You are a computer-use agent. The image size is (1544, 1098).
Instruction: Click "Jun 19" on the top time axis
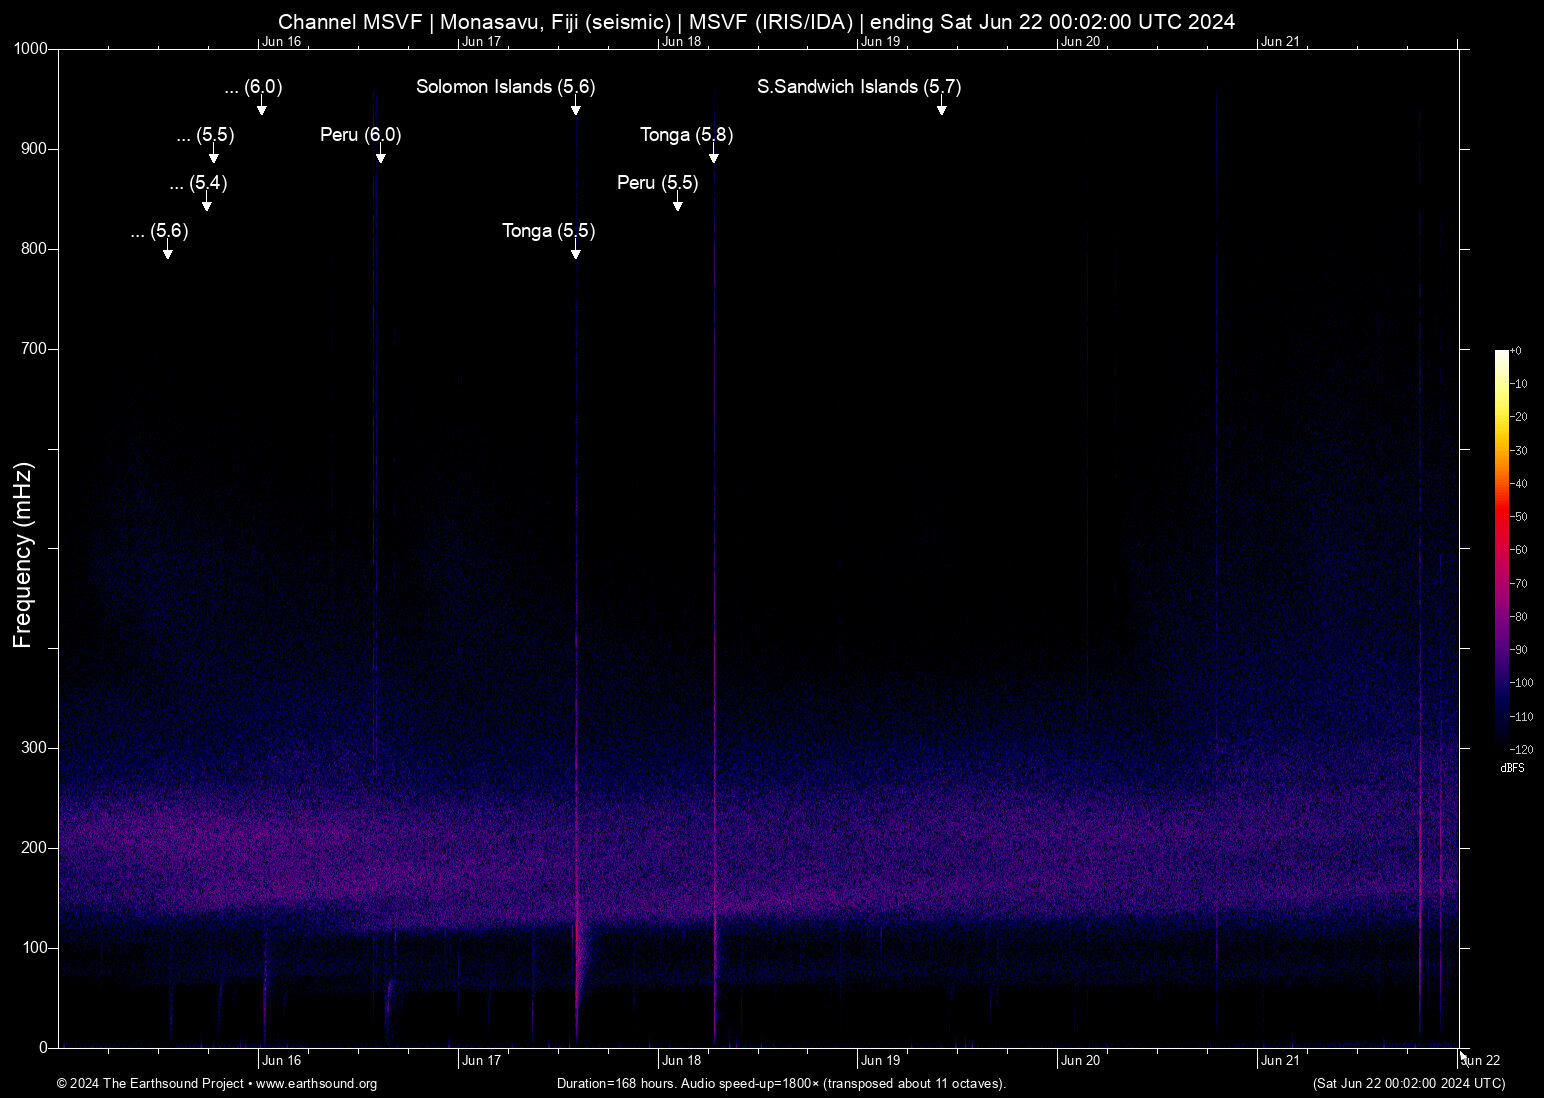881,42
